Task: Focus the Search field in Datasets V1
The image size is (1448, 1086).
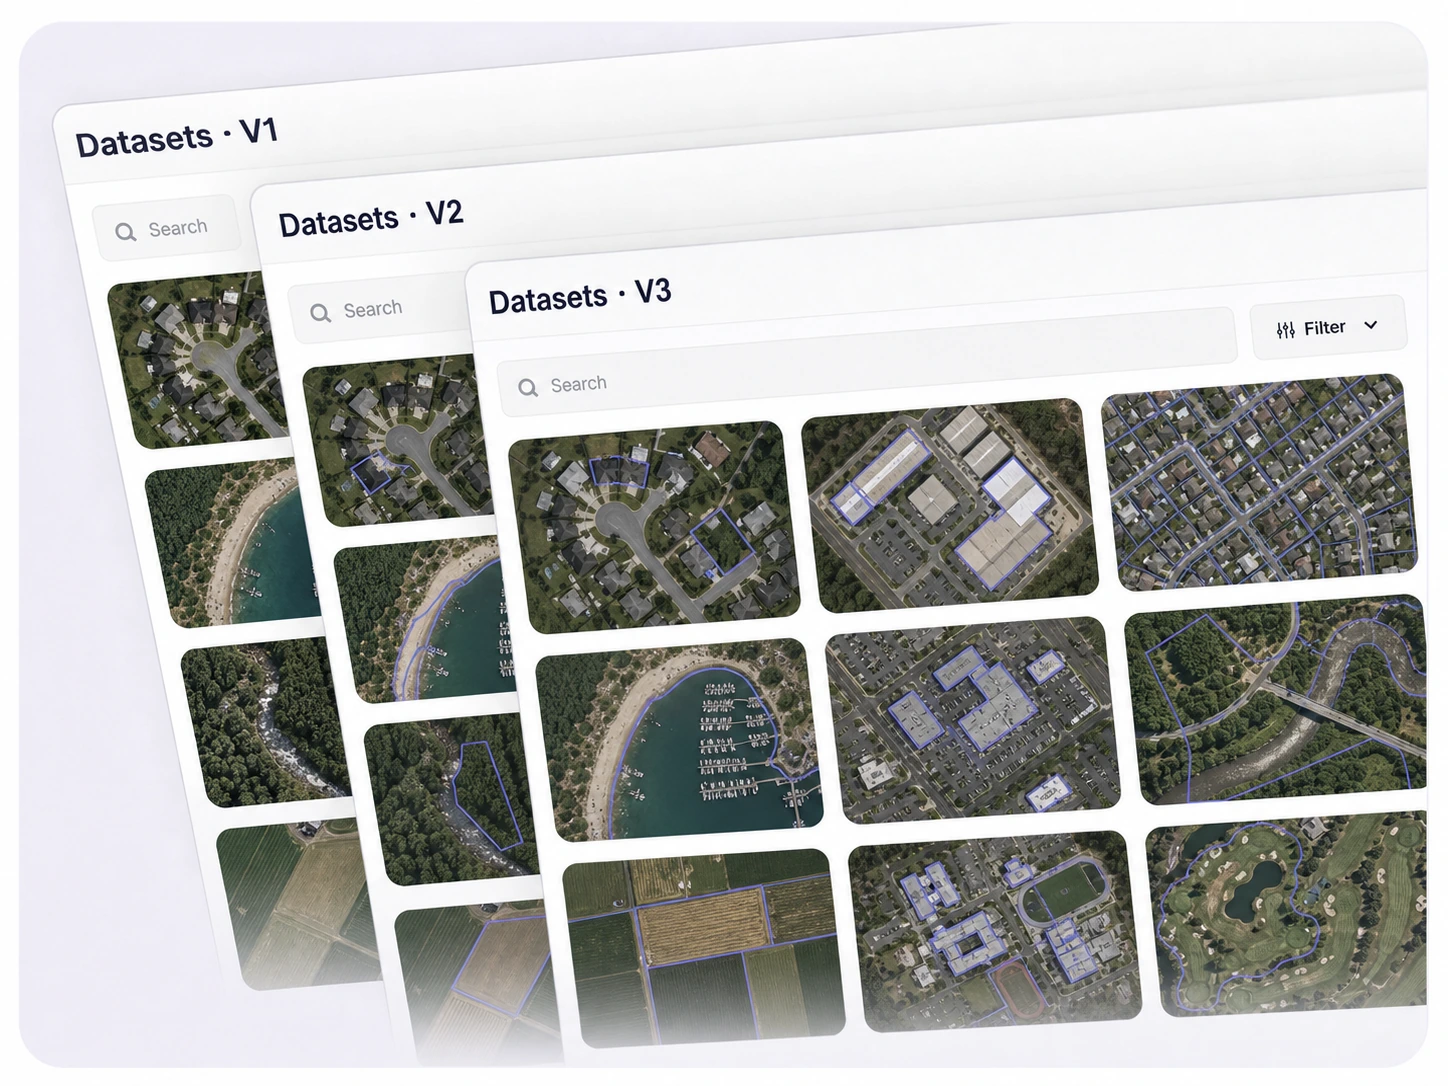Action: [x=168, y=229]
